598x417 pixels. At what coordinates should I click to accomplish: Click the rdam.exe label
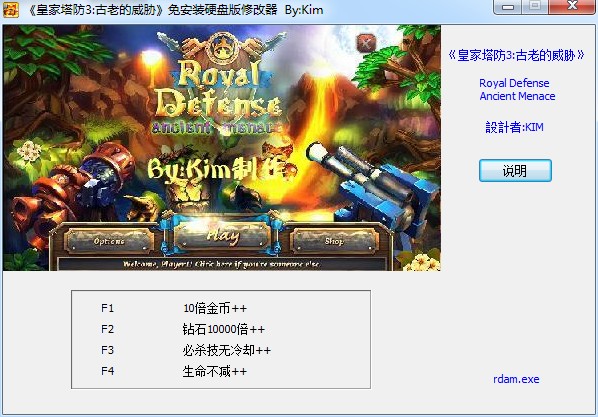tap(516, 379)
